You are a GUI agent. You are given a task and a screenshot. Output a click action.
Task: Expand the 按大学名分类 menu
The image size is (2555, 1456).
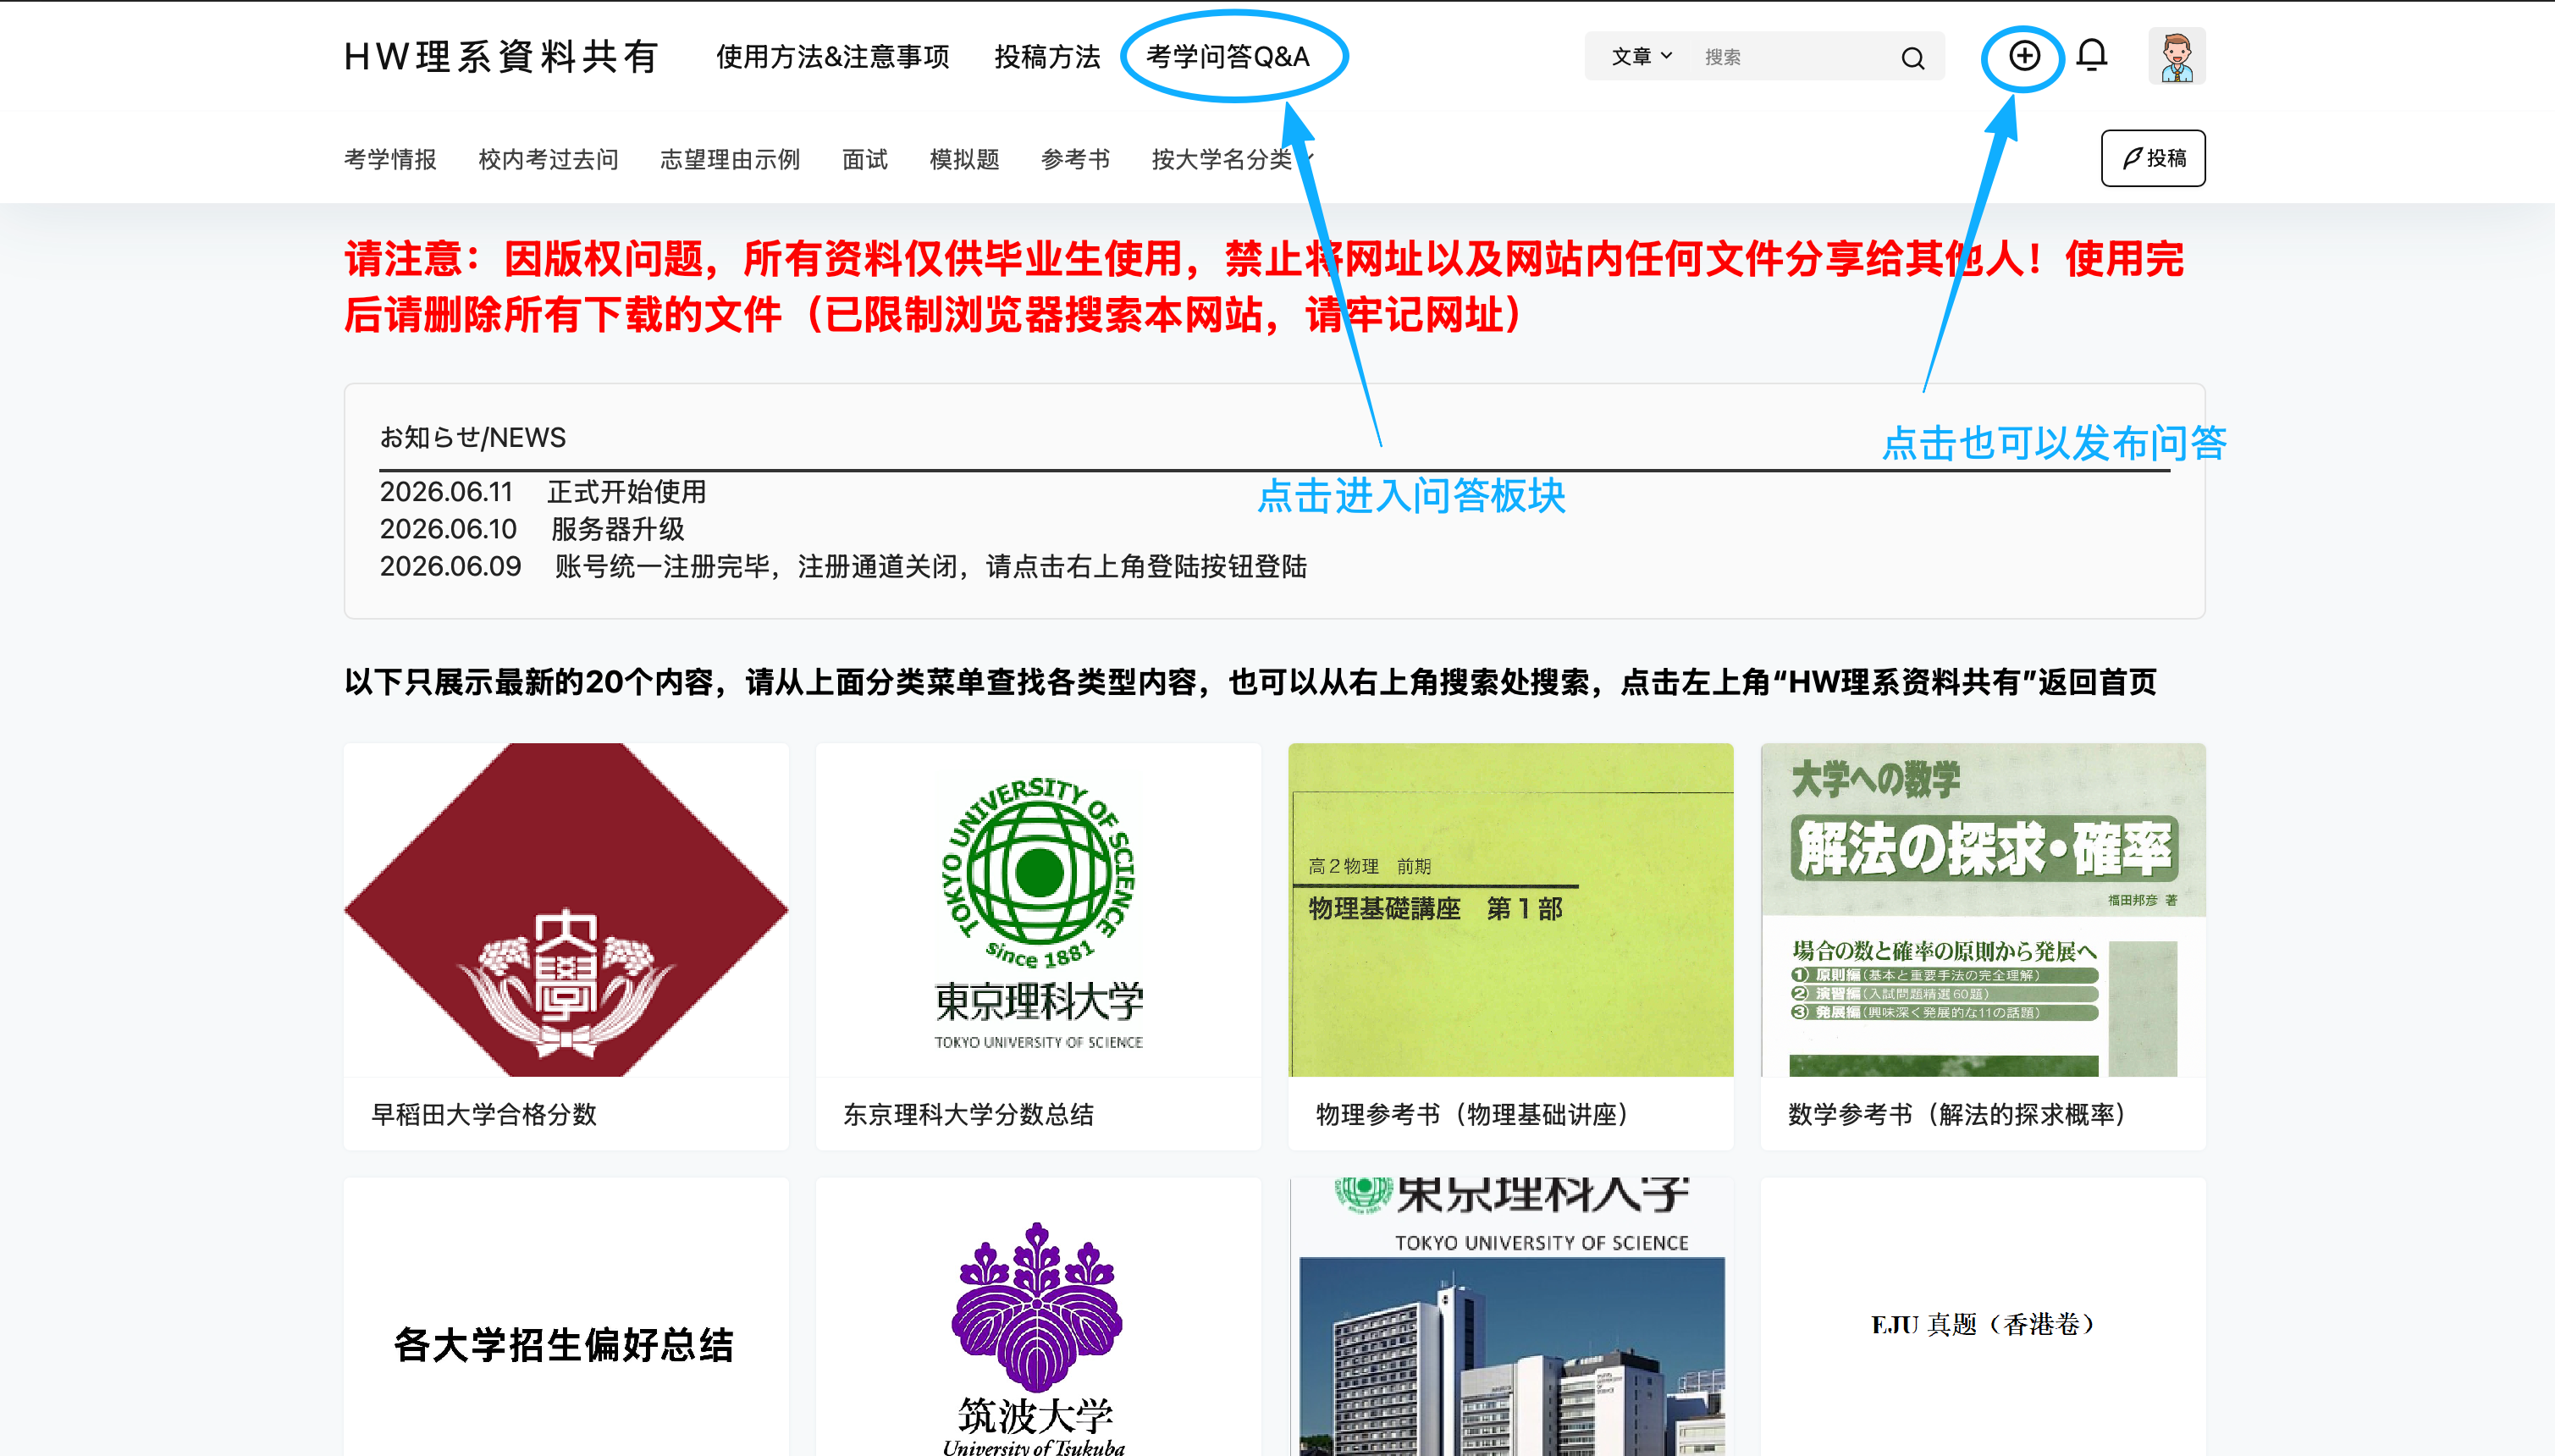(1232, 159)
